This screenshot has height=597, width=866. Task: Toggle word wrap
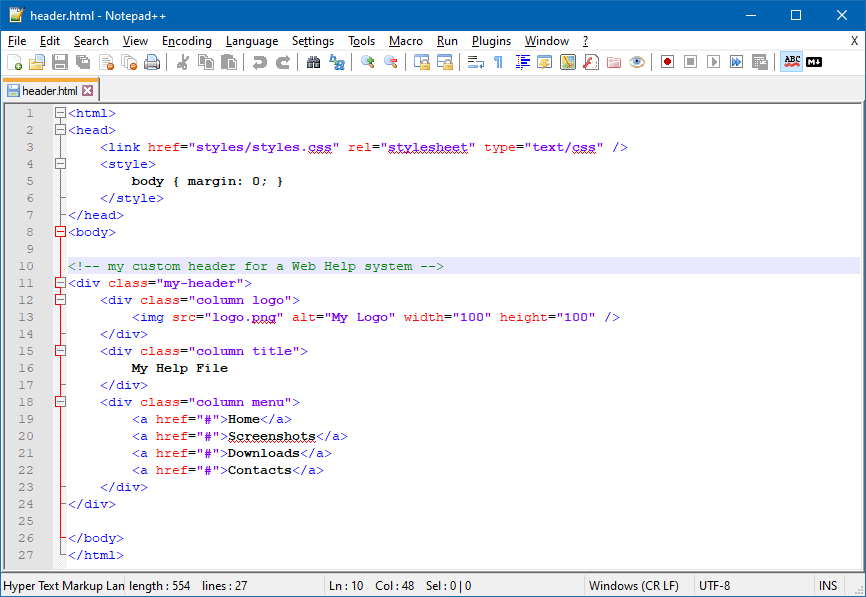(x=474, y=62)
